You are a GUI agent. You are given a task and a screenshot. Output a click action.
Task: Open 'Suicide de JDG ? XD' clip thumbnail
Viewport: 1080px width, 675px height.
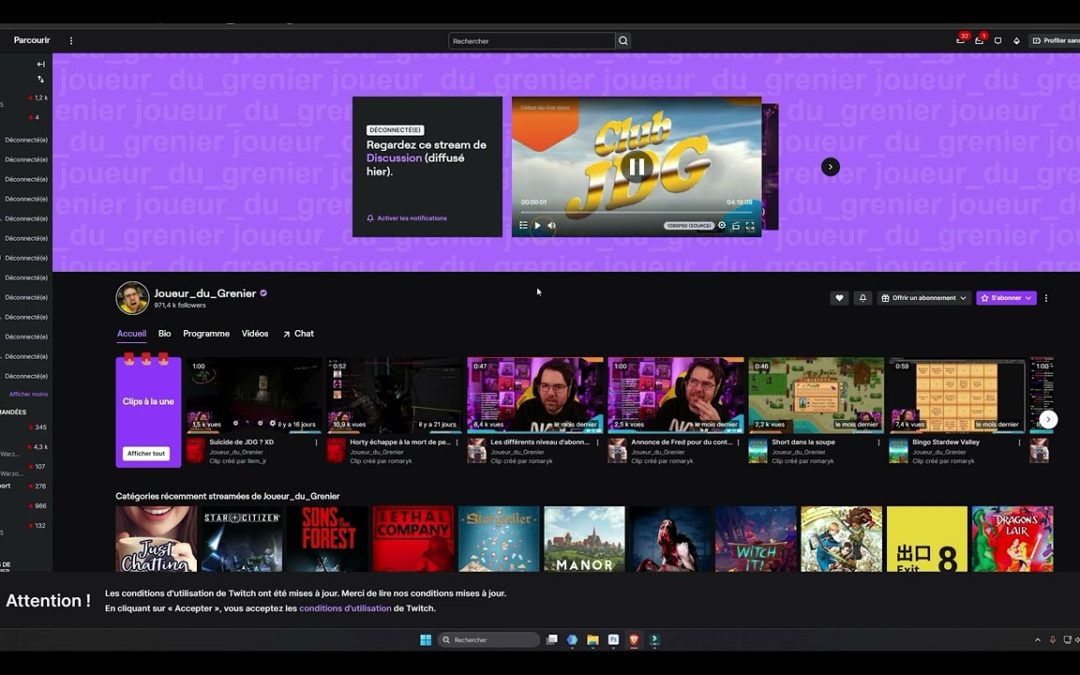pyautogui.click(x=255, y=395)
